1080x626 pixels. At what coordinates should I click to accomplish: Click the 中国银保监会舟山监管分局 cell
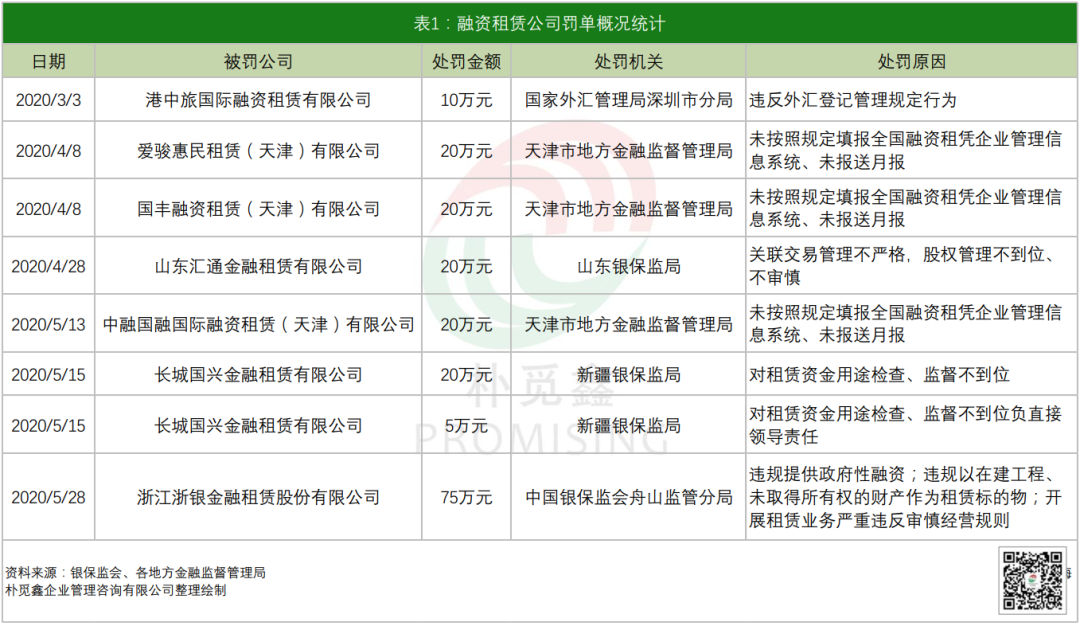coord(628,497)
